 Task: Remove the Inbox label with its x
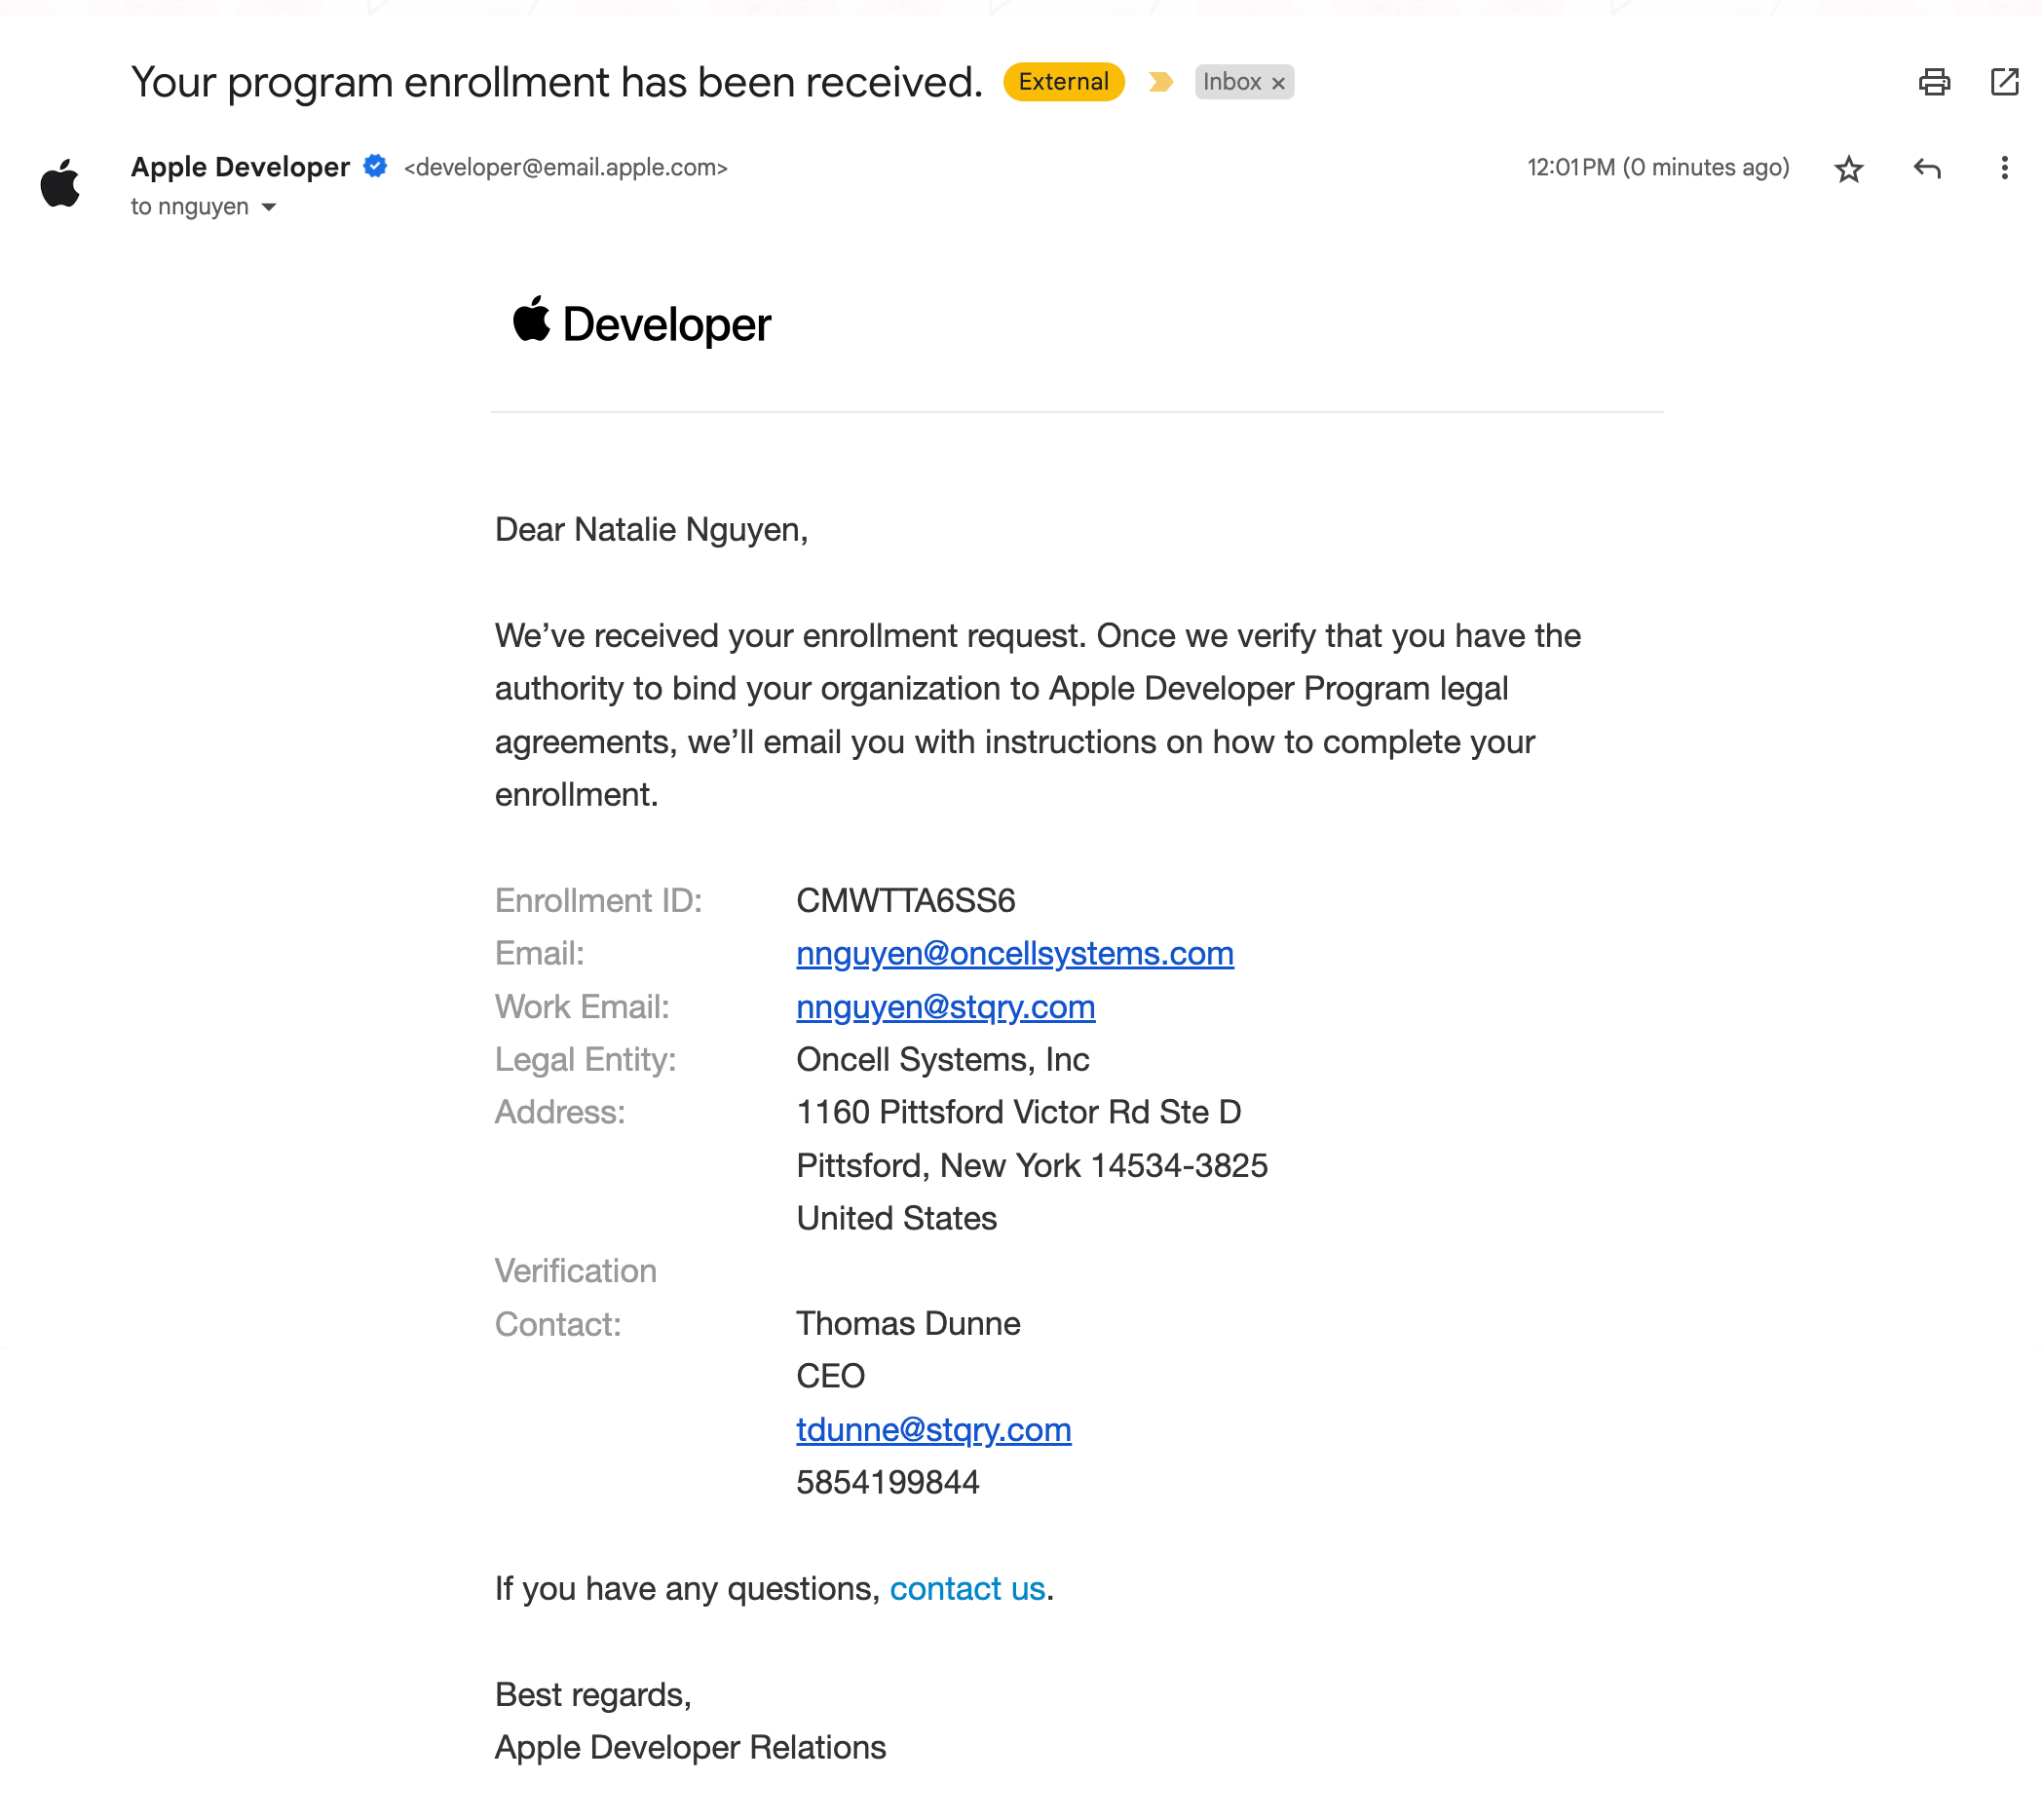(1278, 84)
